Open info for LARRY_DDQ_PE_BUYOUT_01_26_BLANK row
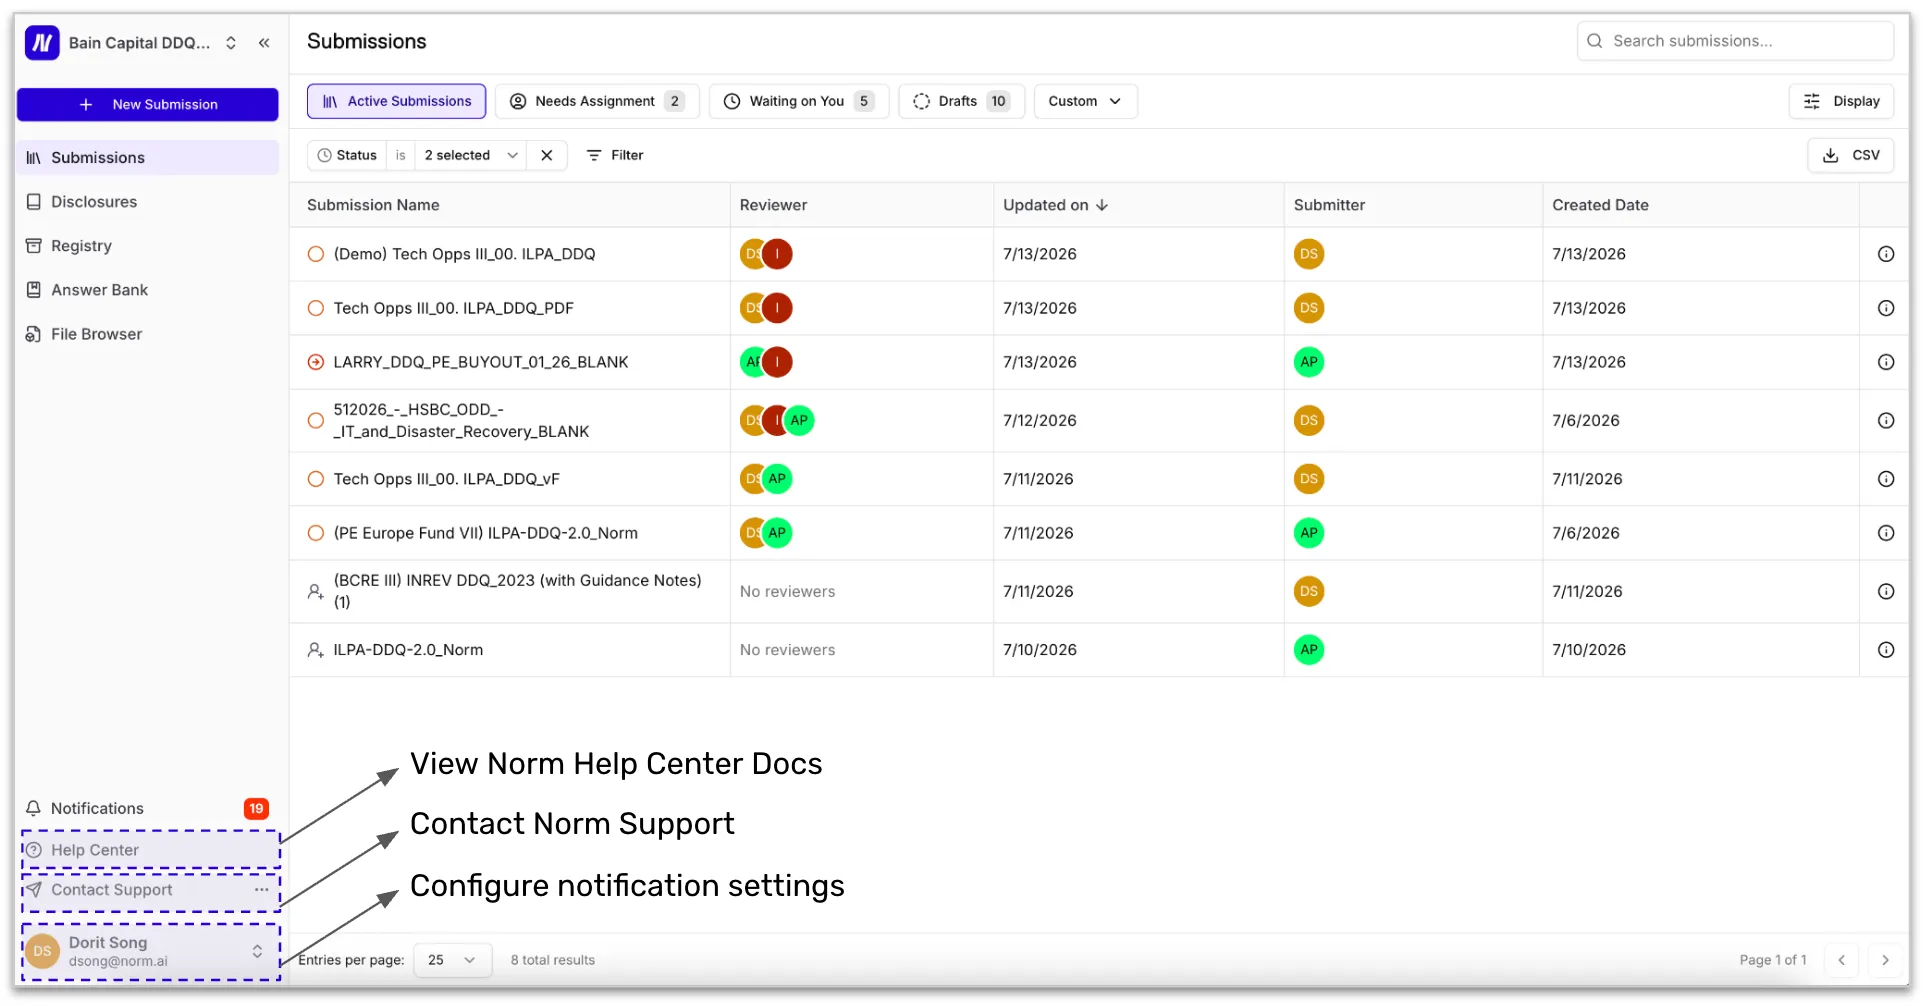The width and height of the screenshot is (1928, 1006). (1885, 362)
